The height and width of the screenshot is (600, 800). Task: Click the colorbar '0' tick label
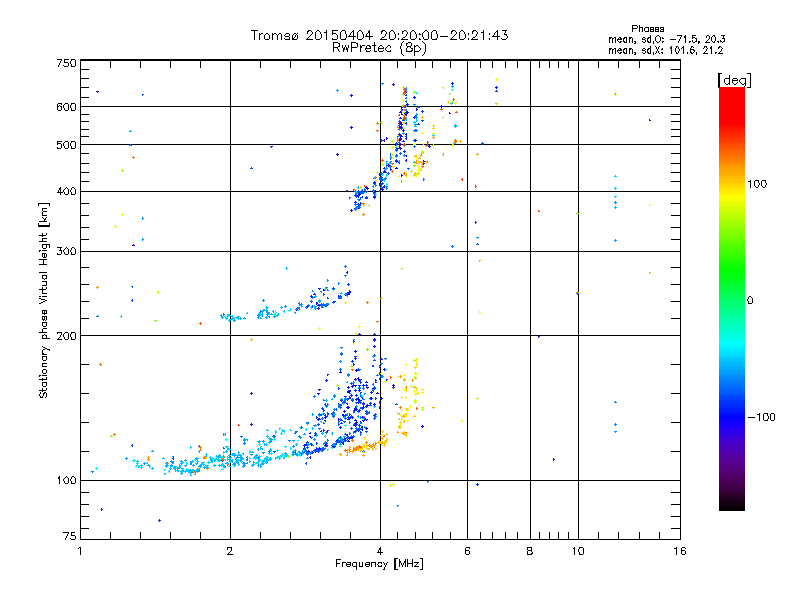[750, 301]
